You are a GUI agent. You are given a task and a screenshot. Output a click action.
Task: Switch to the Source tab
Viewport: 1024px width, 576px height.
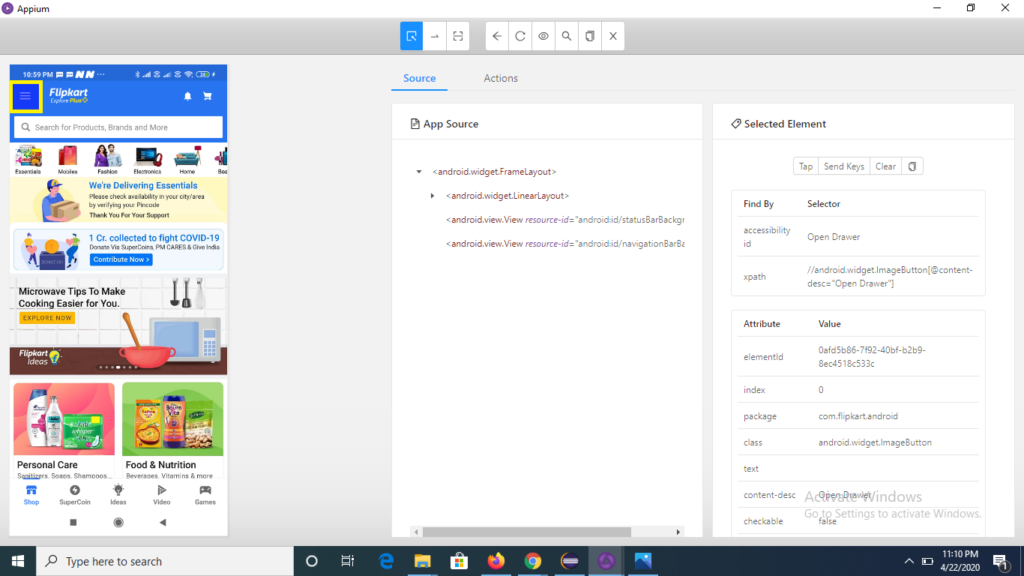tap(419, 78)
